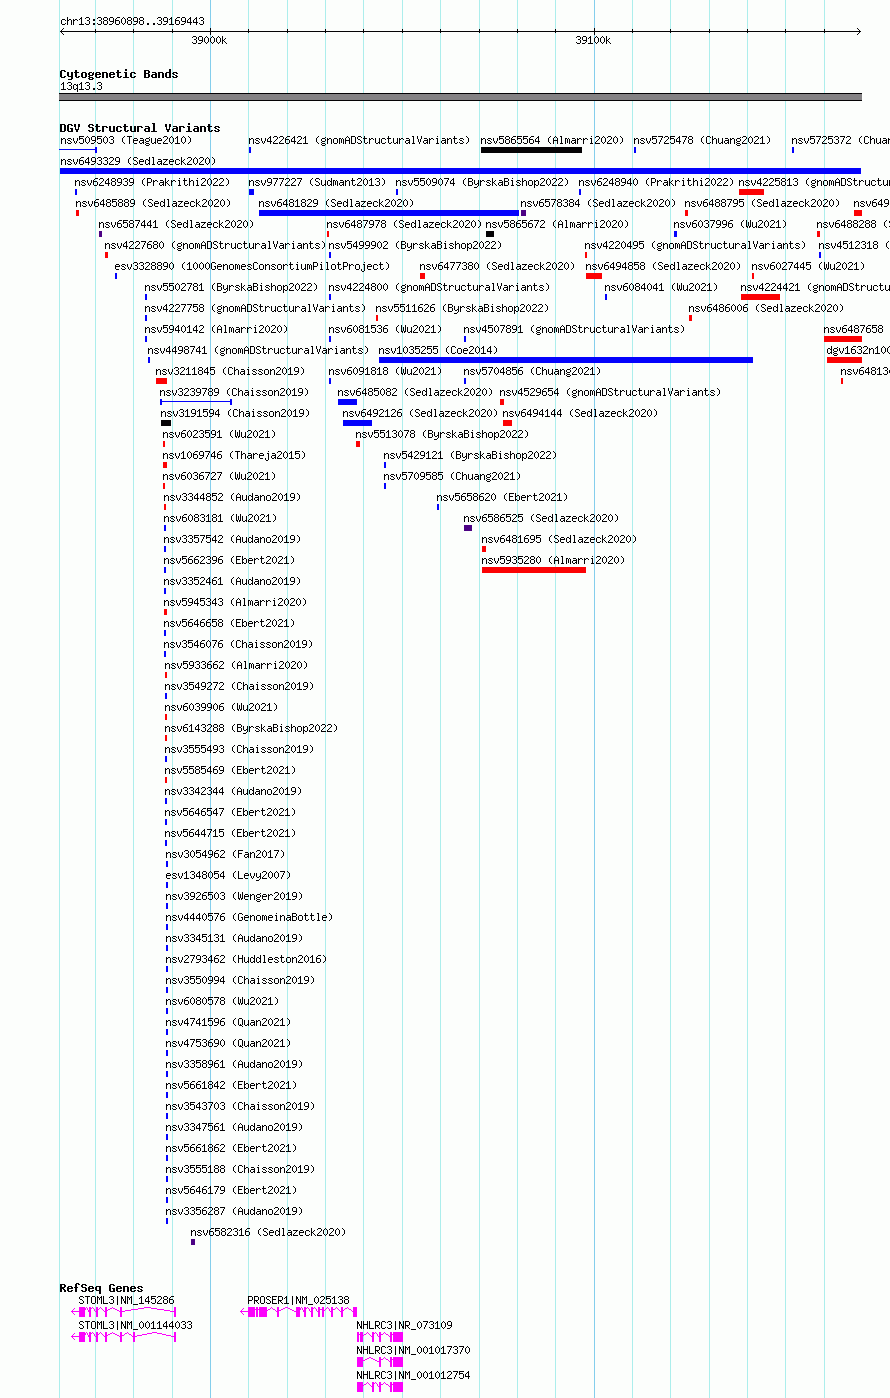Open variant nsv6143288 (ByrskaBishop2022)
The image size is (890, 1398).
coord(252,729)
